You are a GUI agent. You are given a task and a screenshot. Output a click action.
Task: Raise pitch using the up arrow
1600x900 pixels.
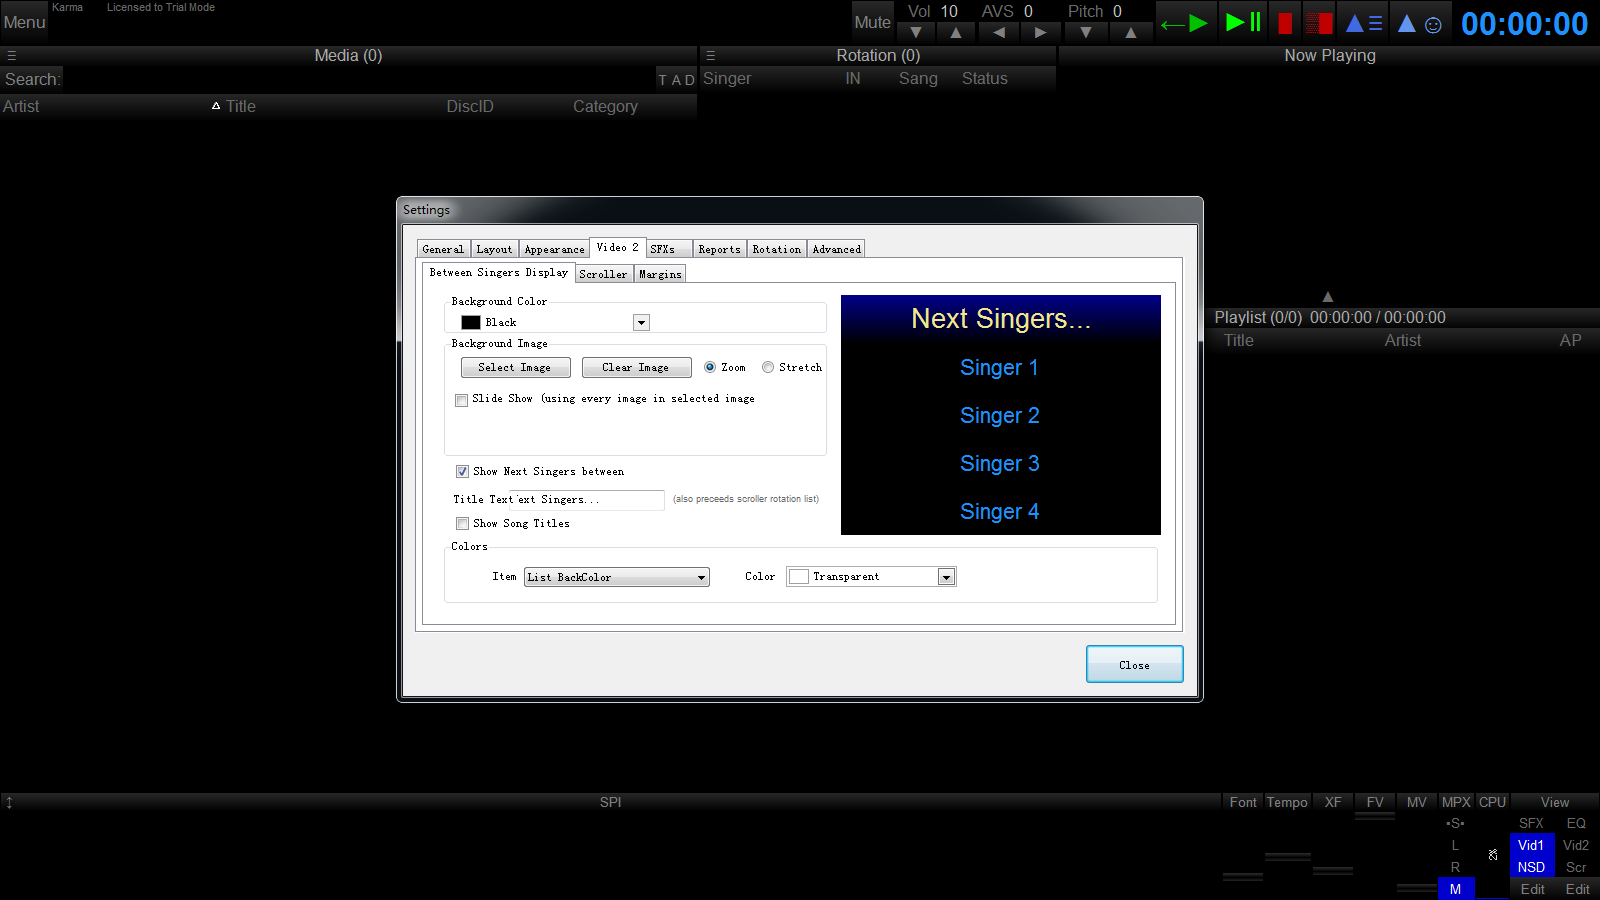[1130, 33]
